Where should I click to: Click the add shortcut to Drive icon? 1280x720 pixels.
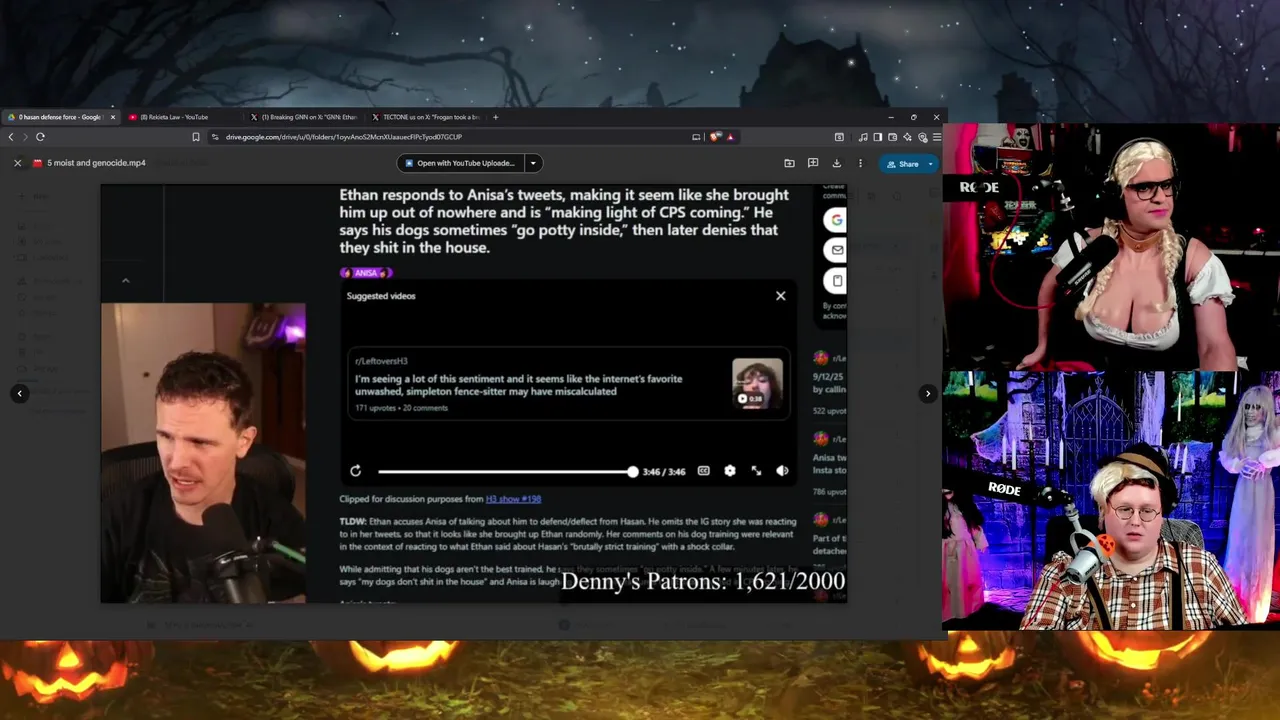(x=789, y=163)
